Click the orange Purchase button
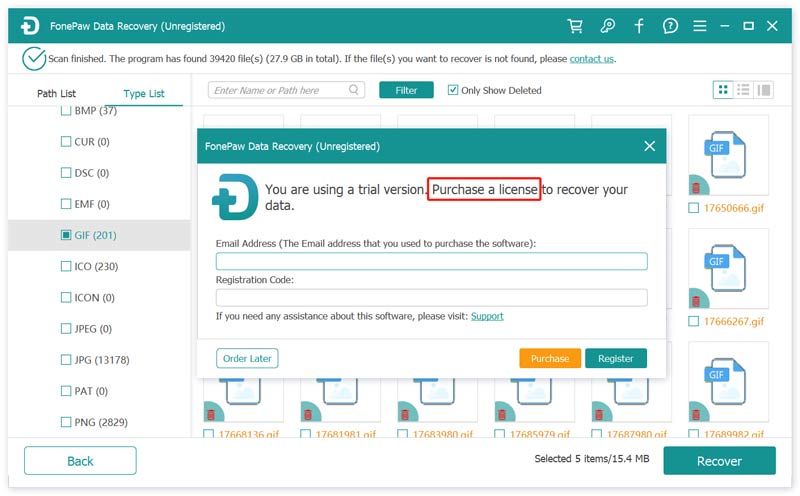 (549, 358)
